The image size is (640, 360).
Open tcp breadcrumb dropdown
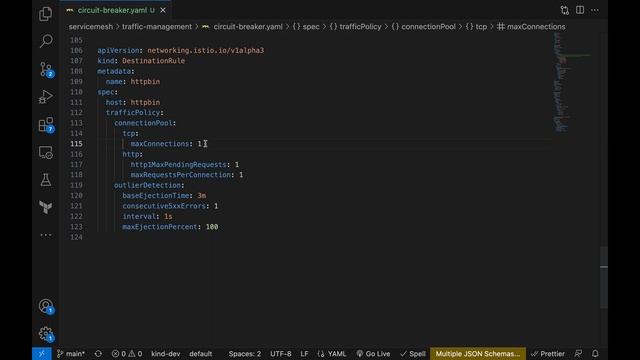click(476, 27)
